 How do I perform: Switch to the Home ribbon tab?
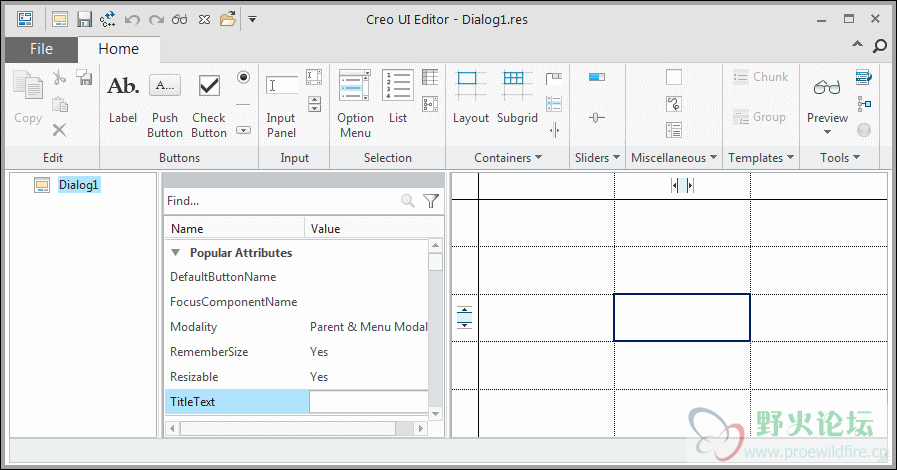coord(118,49)
